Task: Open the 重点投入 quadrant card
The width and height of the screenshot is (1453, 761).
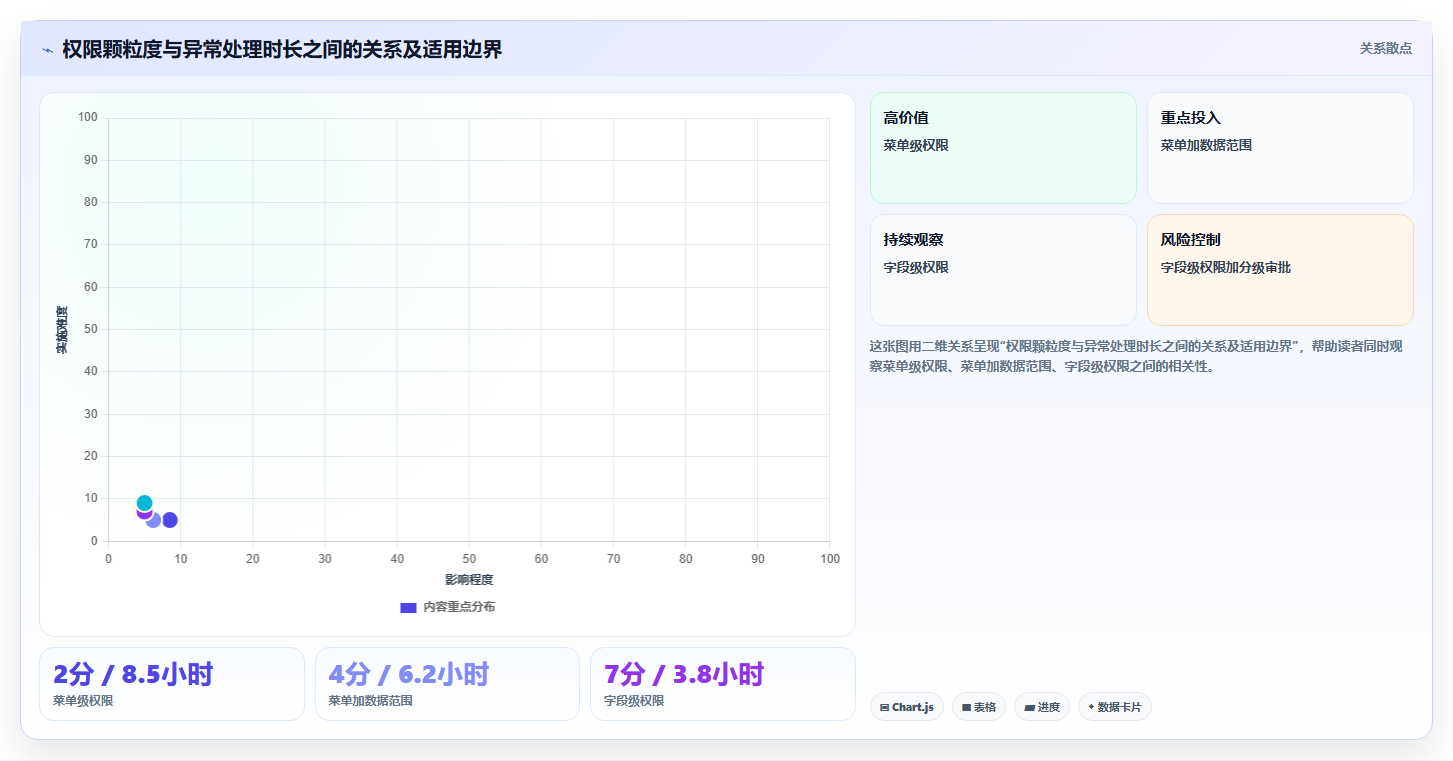Action: pyautogui.click(x=1280, y=148)
